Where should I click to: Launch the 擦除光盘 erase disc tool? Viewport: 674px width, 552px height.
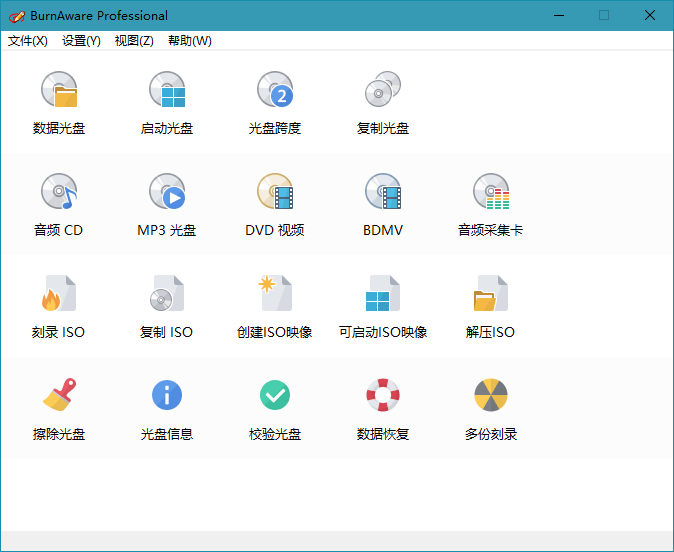59,396
